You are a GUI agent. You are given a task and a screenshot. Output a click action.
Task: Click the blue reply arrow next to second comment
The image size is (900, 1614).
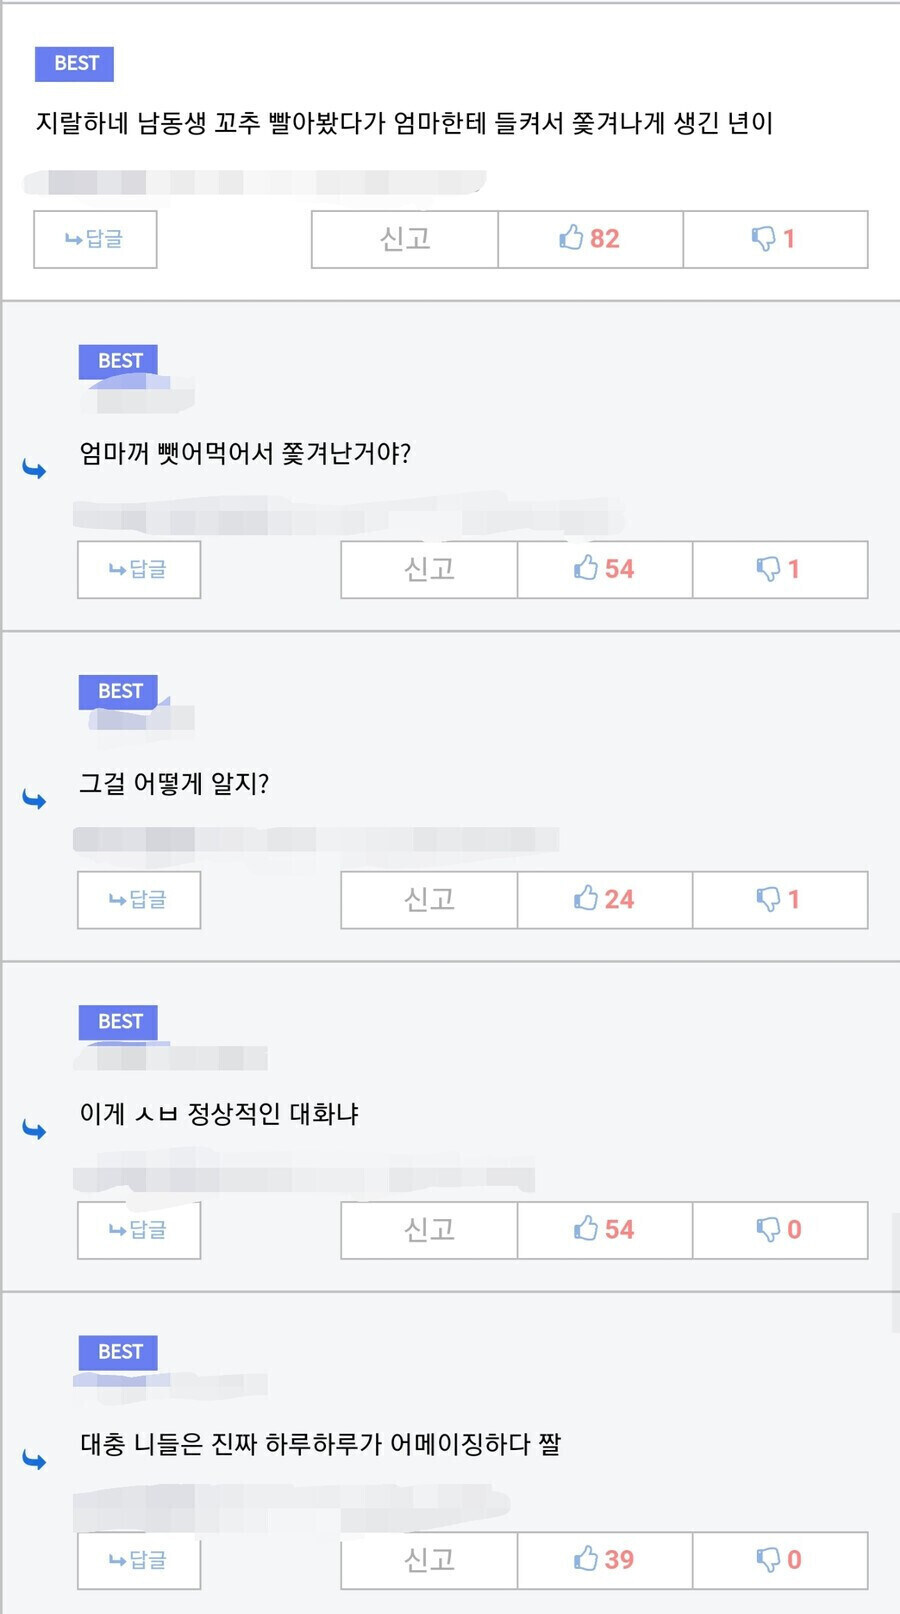pyautogui.click(x=33, y=467)
